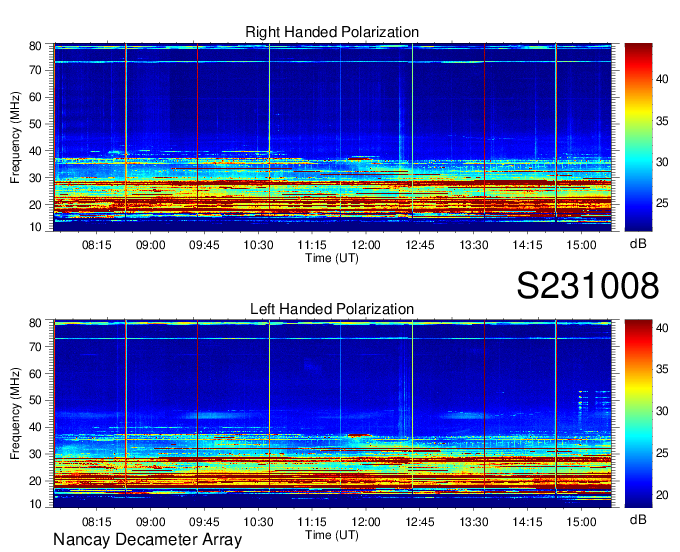This screenshot has width=680, height=552.
Task: Click the 10 MHz tick on the Right Handed frequency axis
Action: (x=35, y=227)
